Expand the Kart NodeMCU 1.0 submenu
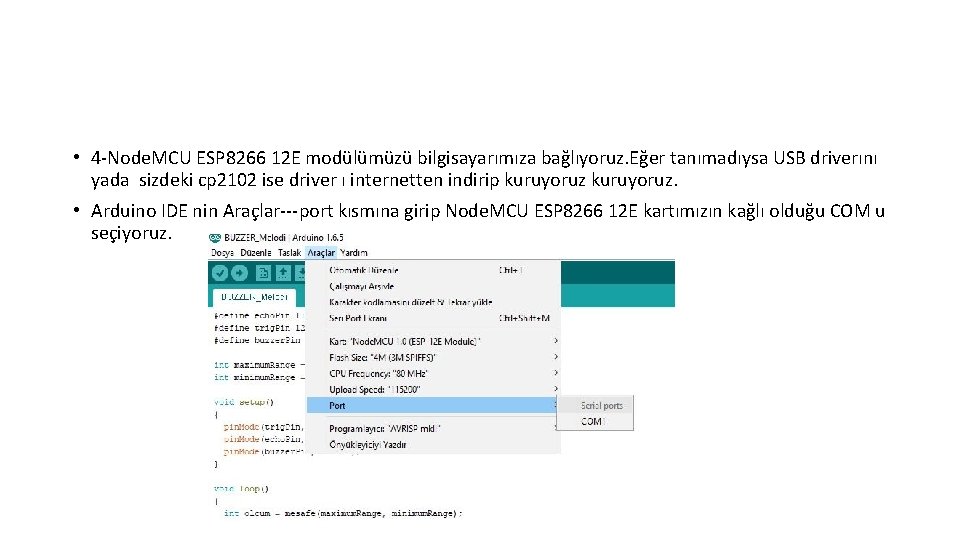 (x=433, y=341)
